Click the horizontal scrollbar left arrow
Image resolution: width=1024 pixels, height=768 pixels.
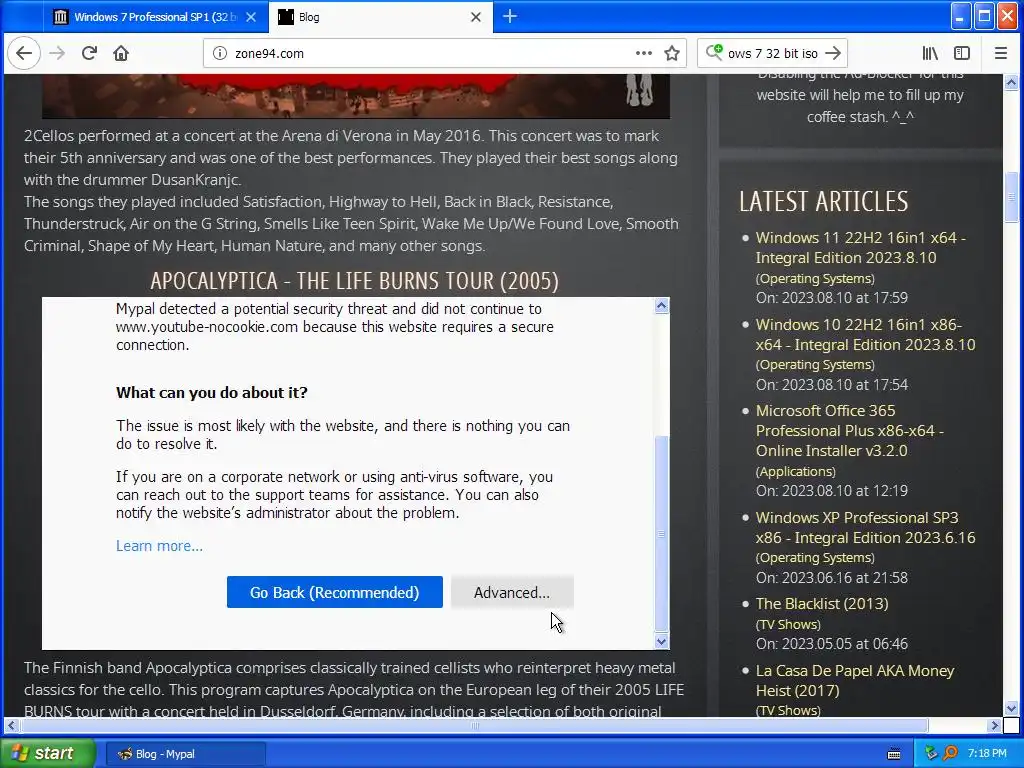[11, 726]
